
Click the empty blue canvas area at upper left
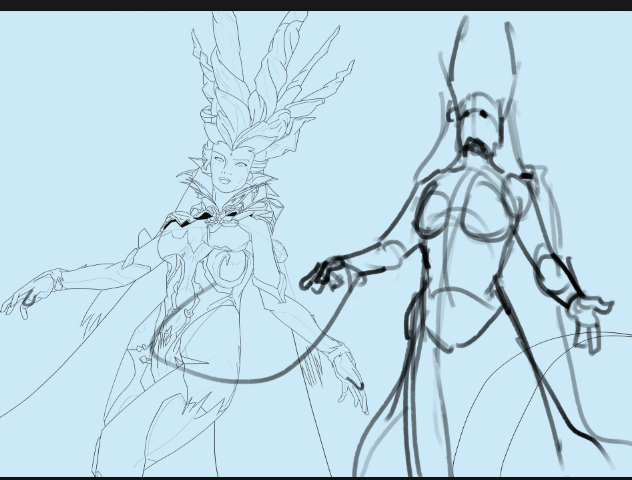click(x=80, y=100)
